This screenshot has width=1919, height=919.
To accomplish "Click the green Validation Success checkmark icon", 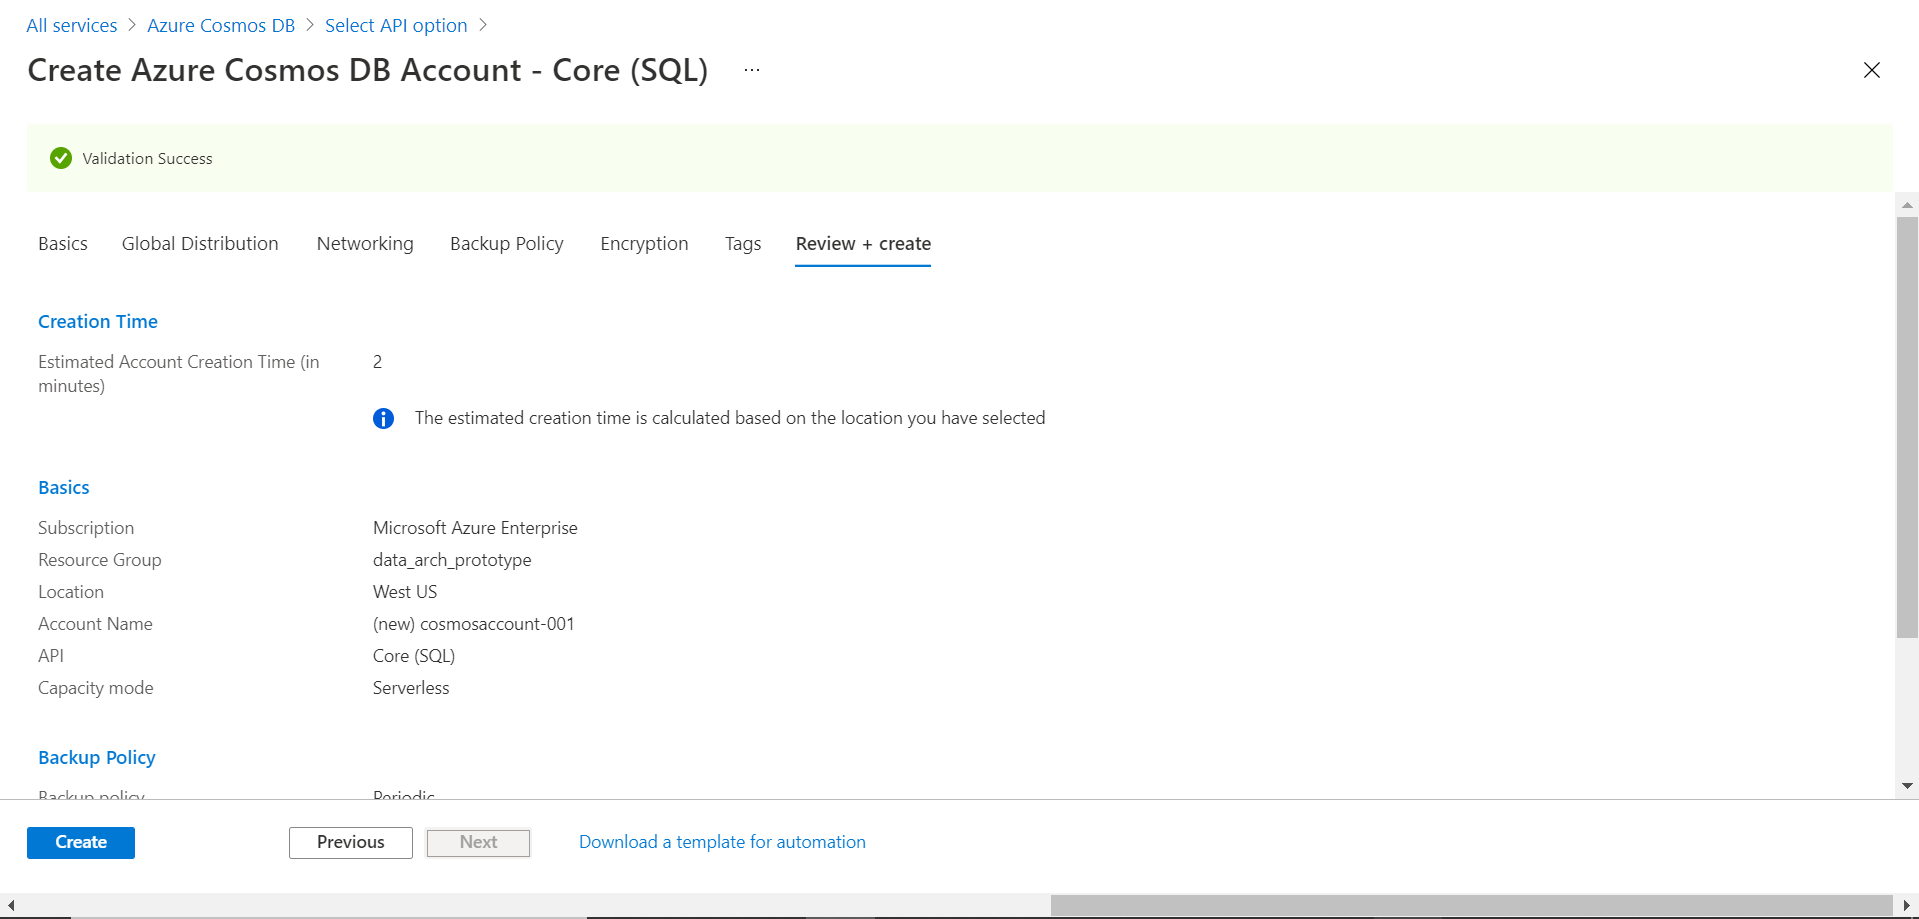I will point(61,158).
